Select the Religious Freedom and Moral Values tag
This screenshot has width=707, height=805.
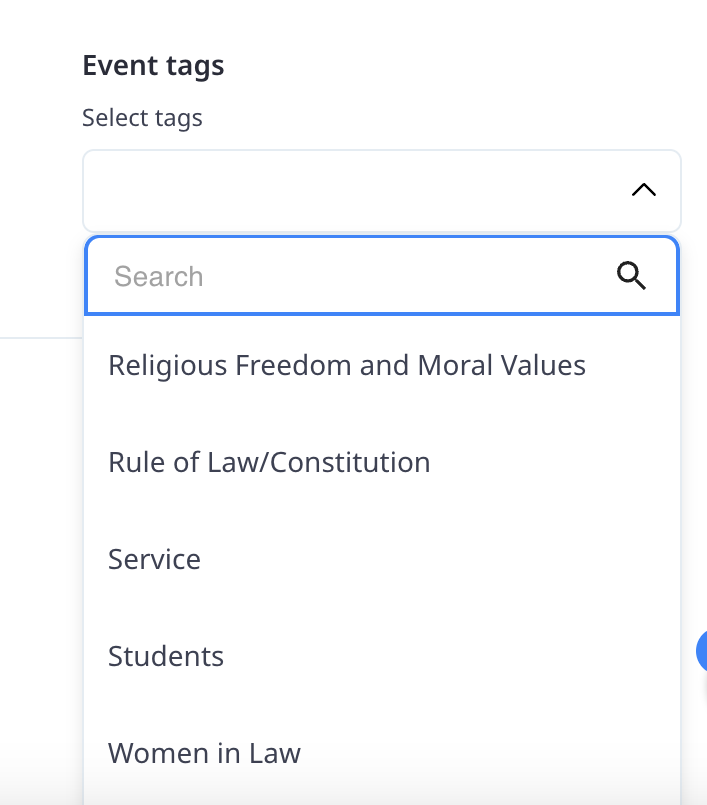pyautogui.click(x=346, y=365)
